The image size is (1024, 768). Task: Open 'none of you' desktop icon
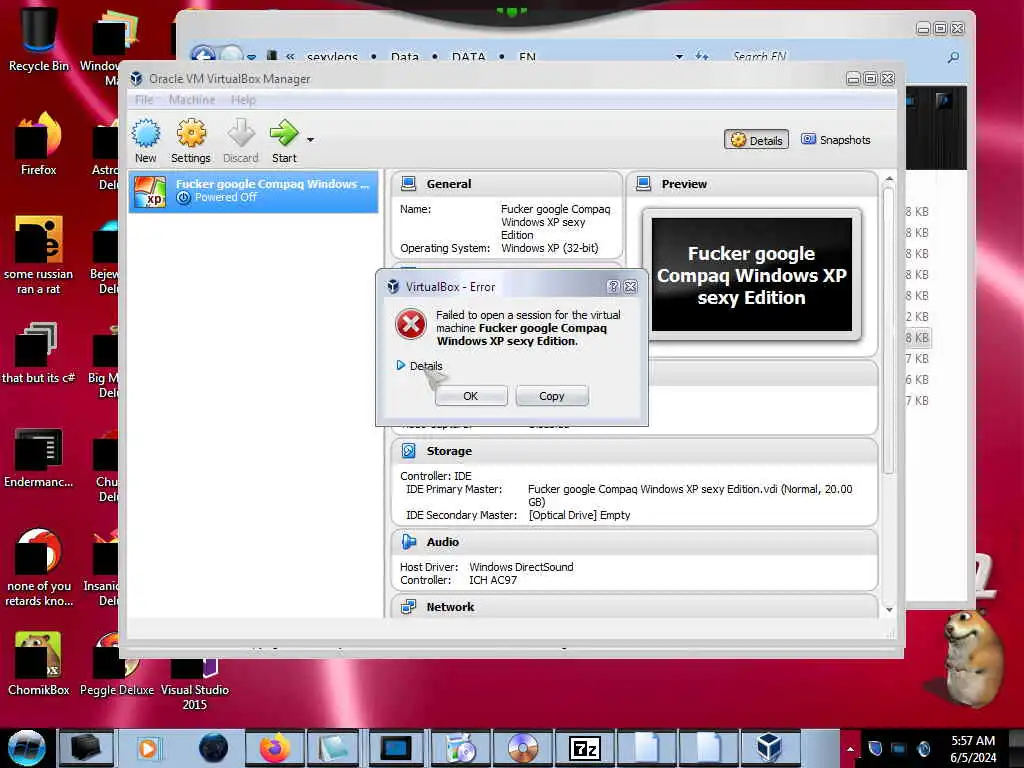point(39,567)
